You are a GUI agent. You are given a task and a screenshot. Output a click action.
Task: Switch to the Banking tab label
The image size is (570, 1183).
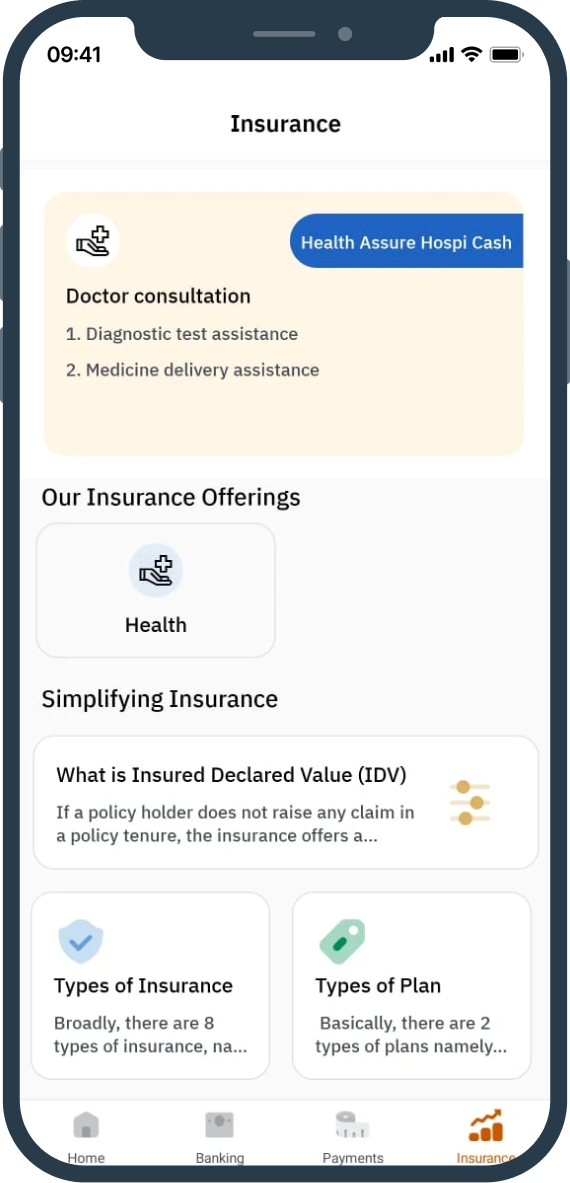click(x=219, y=1158)
